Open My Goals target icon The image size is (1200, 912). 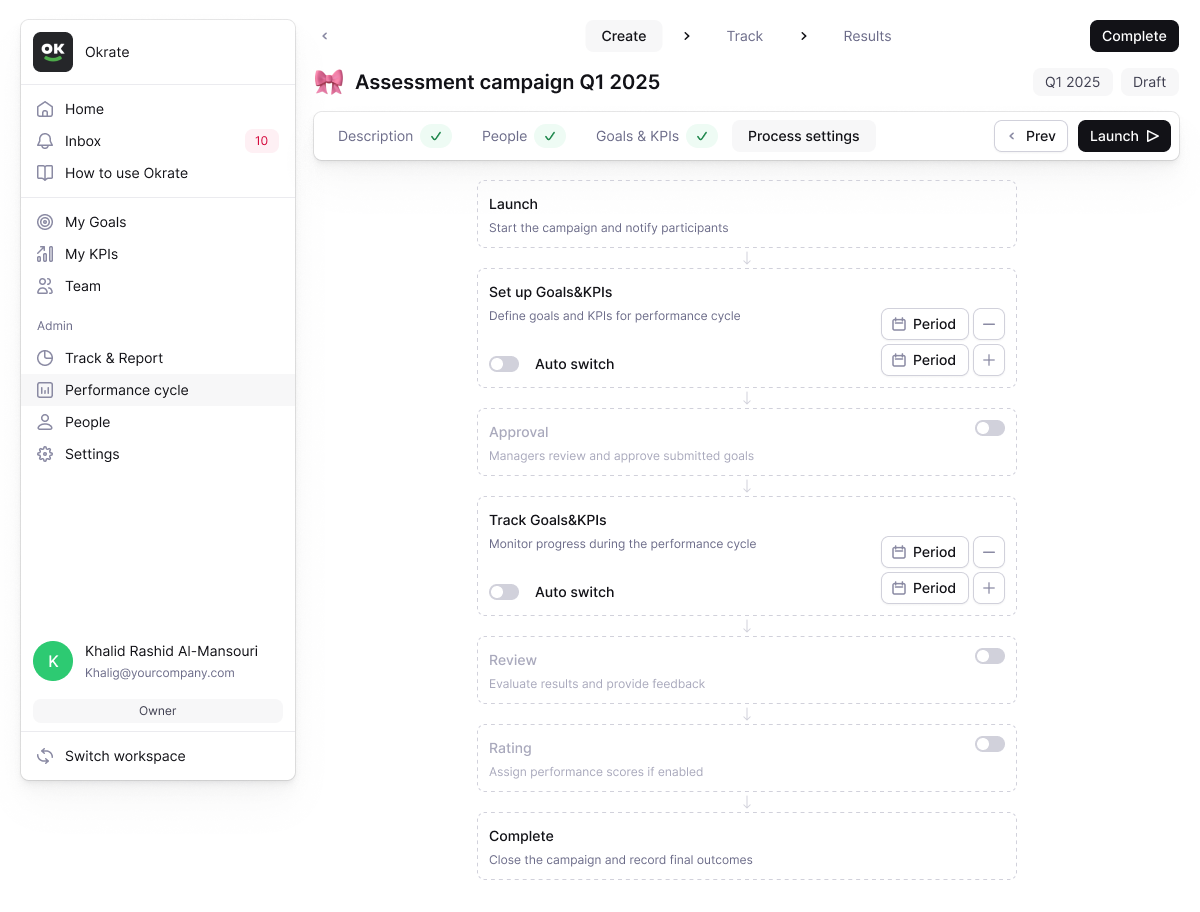[45, 222]
